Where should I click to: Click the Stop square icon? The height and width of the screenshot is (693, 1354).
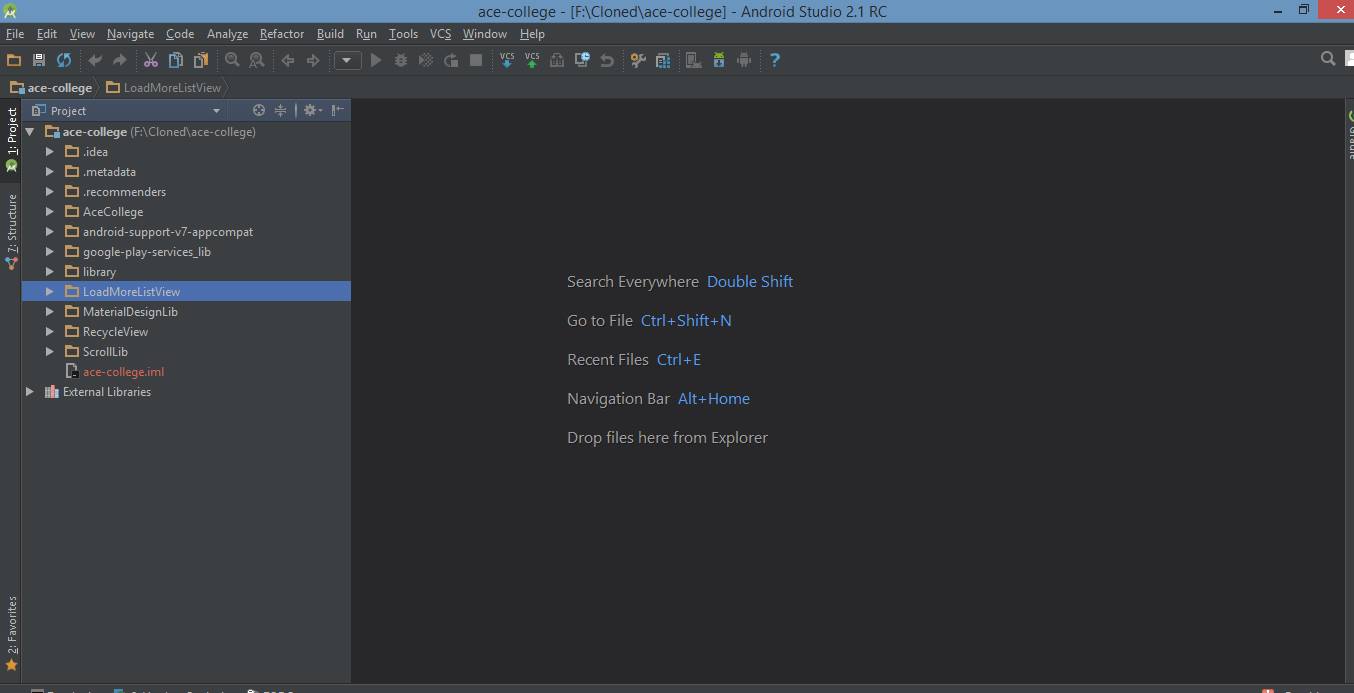[476, 60]
